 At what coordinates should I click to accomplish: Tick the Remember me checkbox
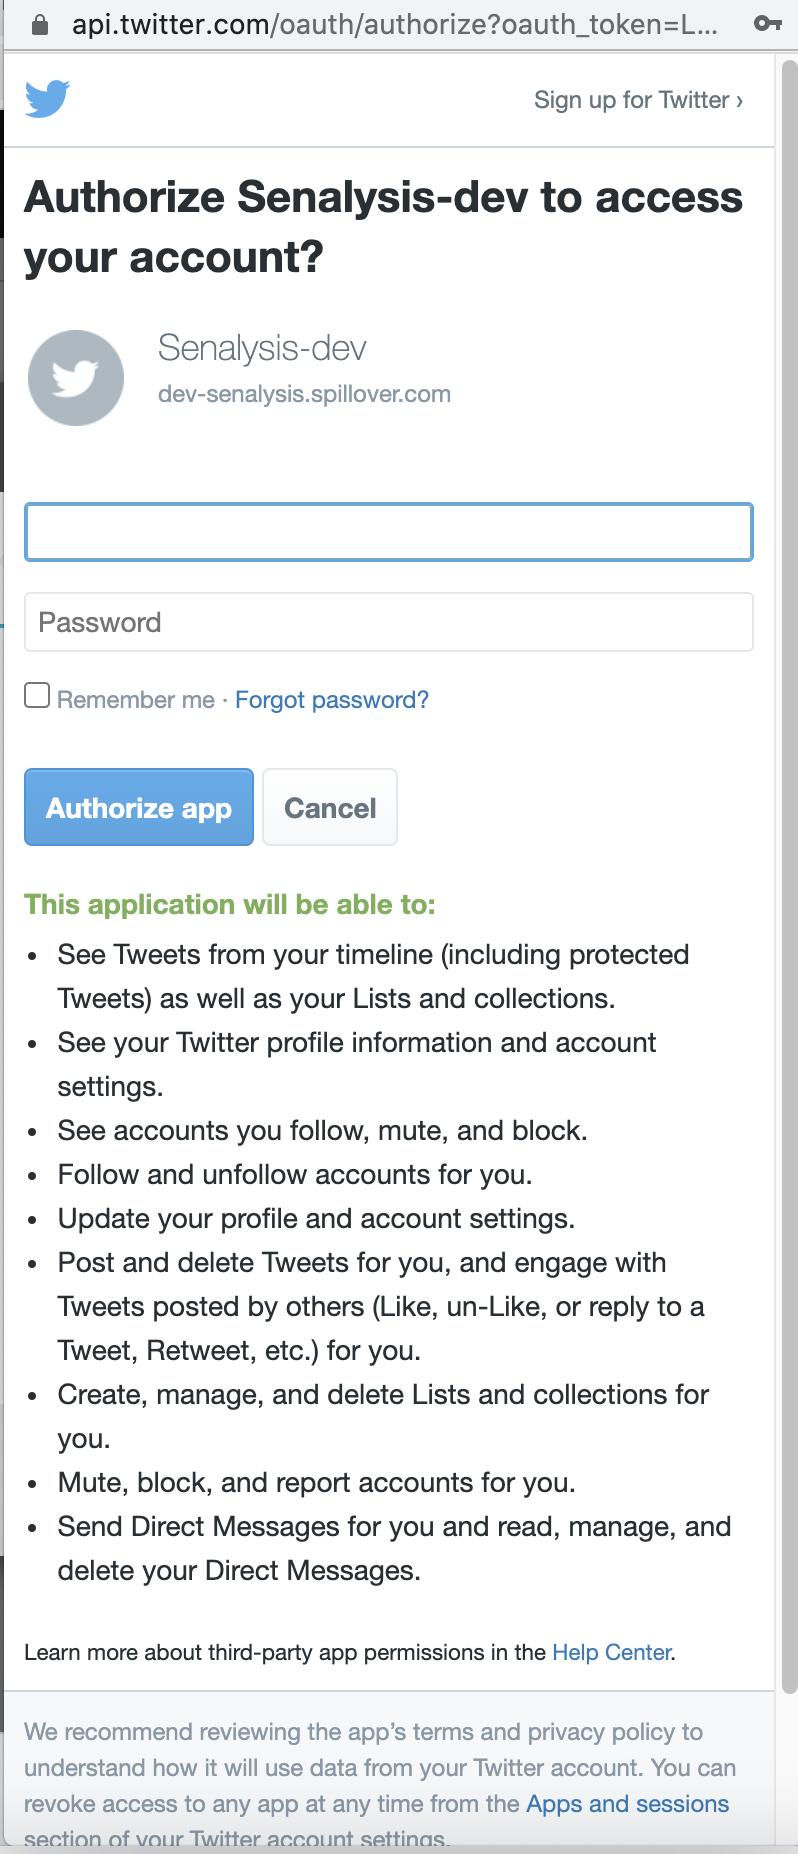37,696
